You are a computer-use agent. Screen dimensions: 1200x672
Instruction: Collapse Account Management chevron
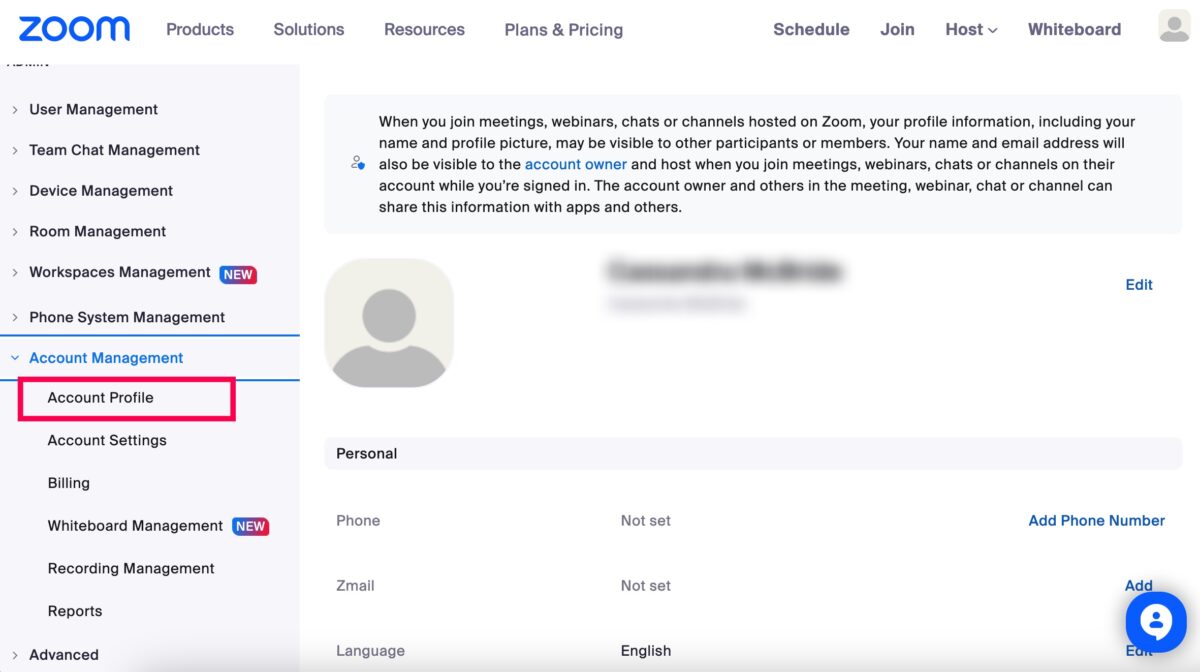click(15, 358)
